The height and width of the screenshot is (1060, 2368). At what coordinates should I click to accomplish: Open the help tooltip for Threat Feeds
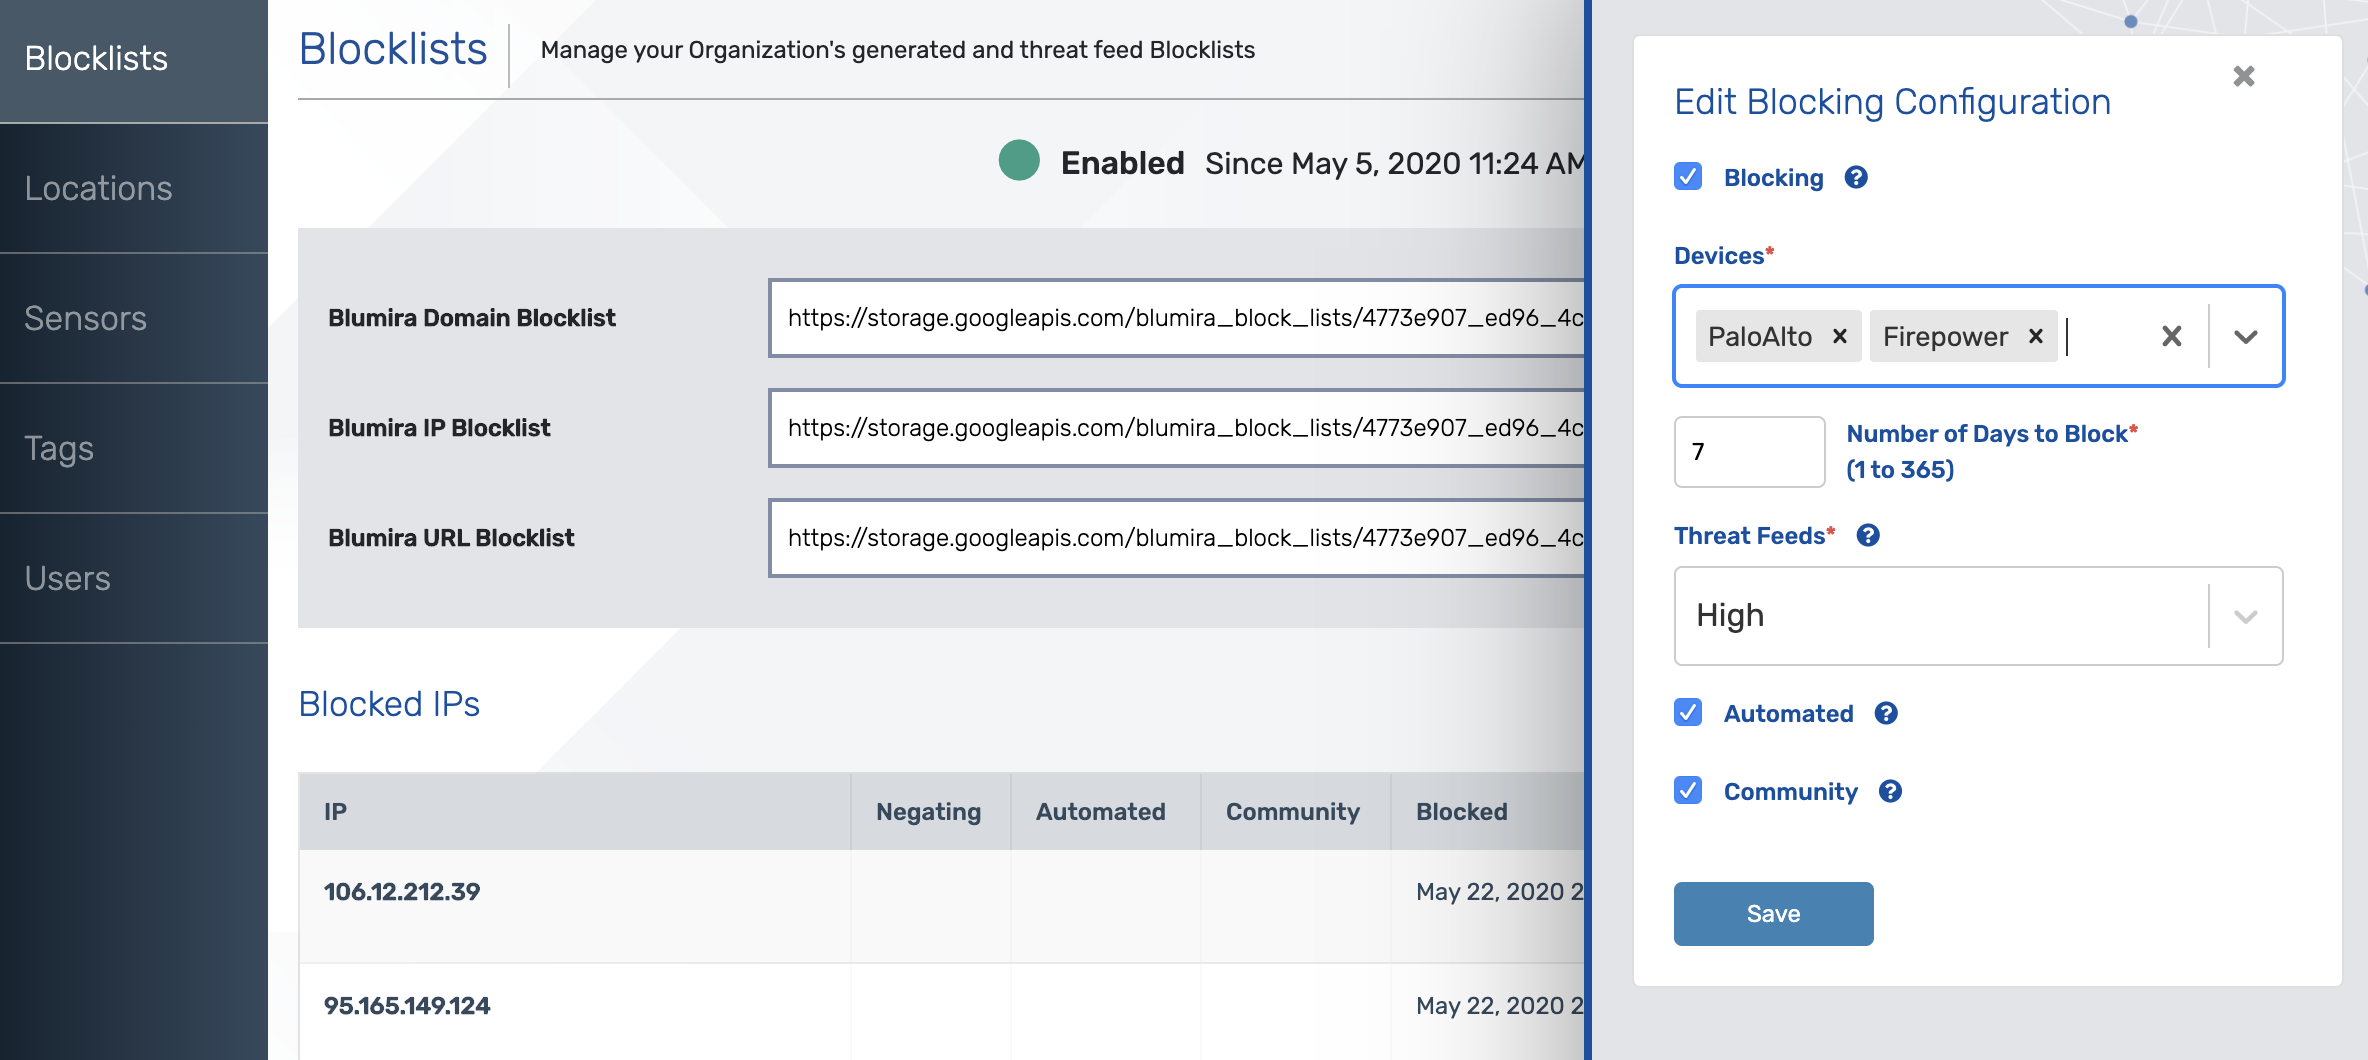[x=1868, y=536]
